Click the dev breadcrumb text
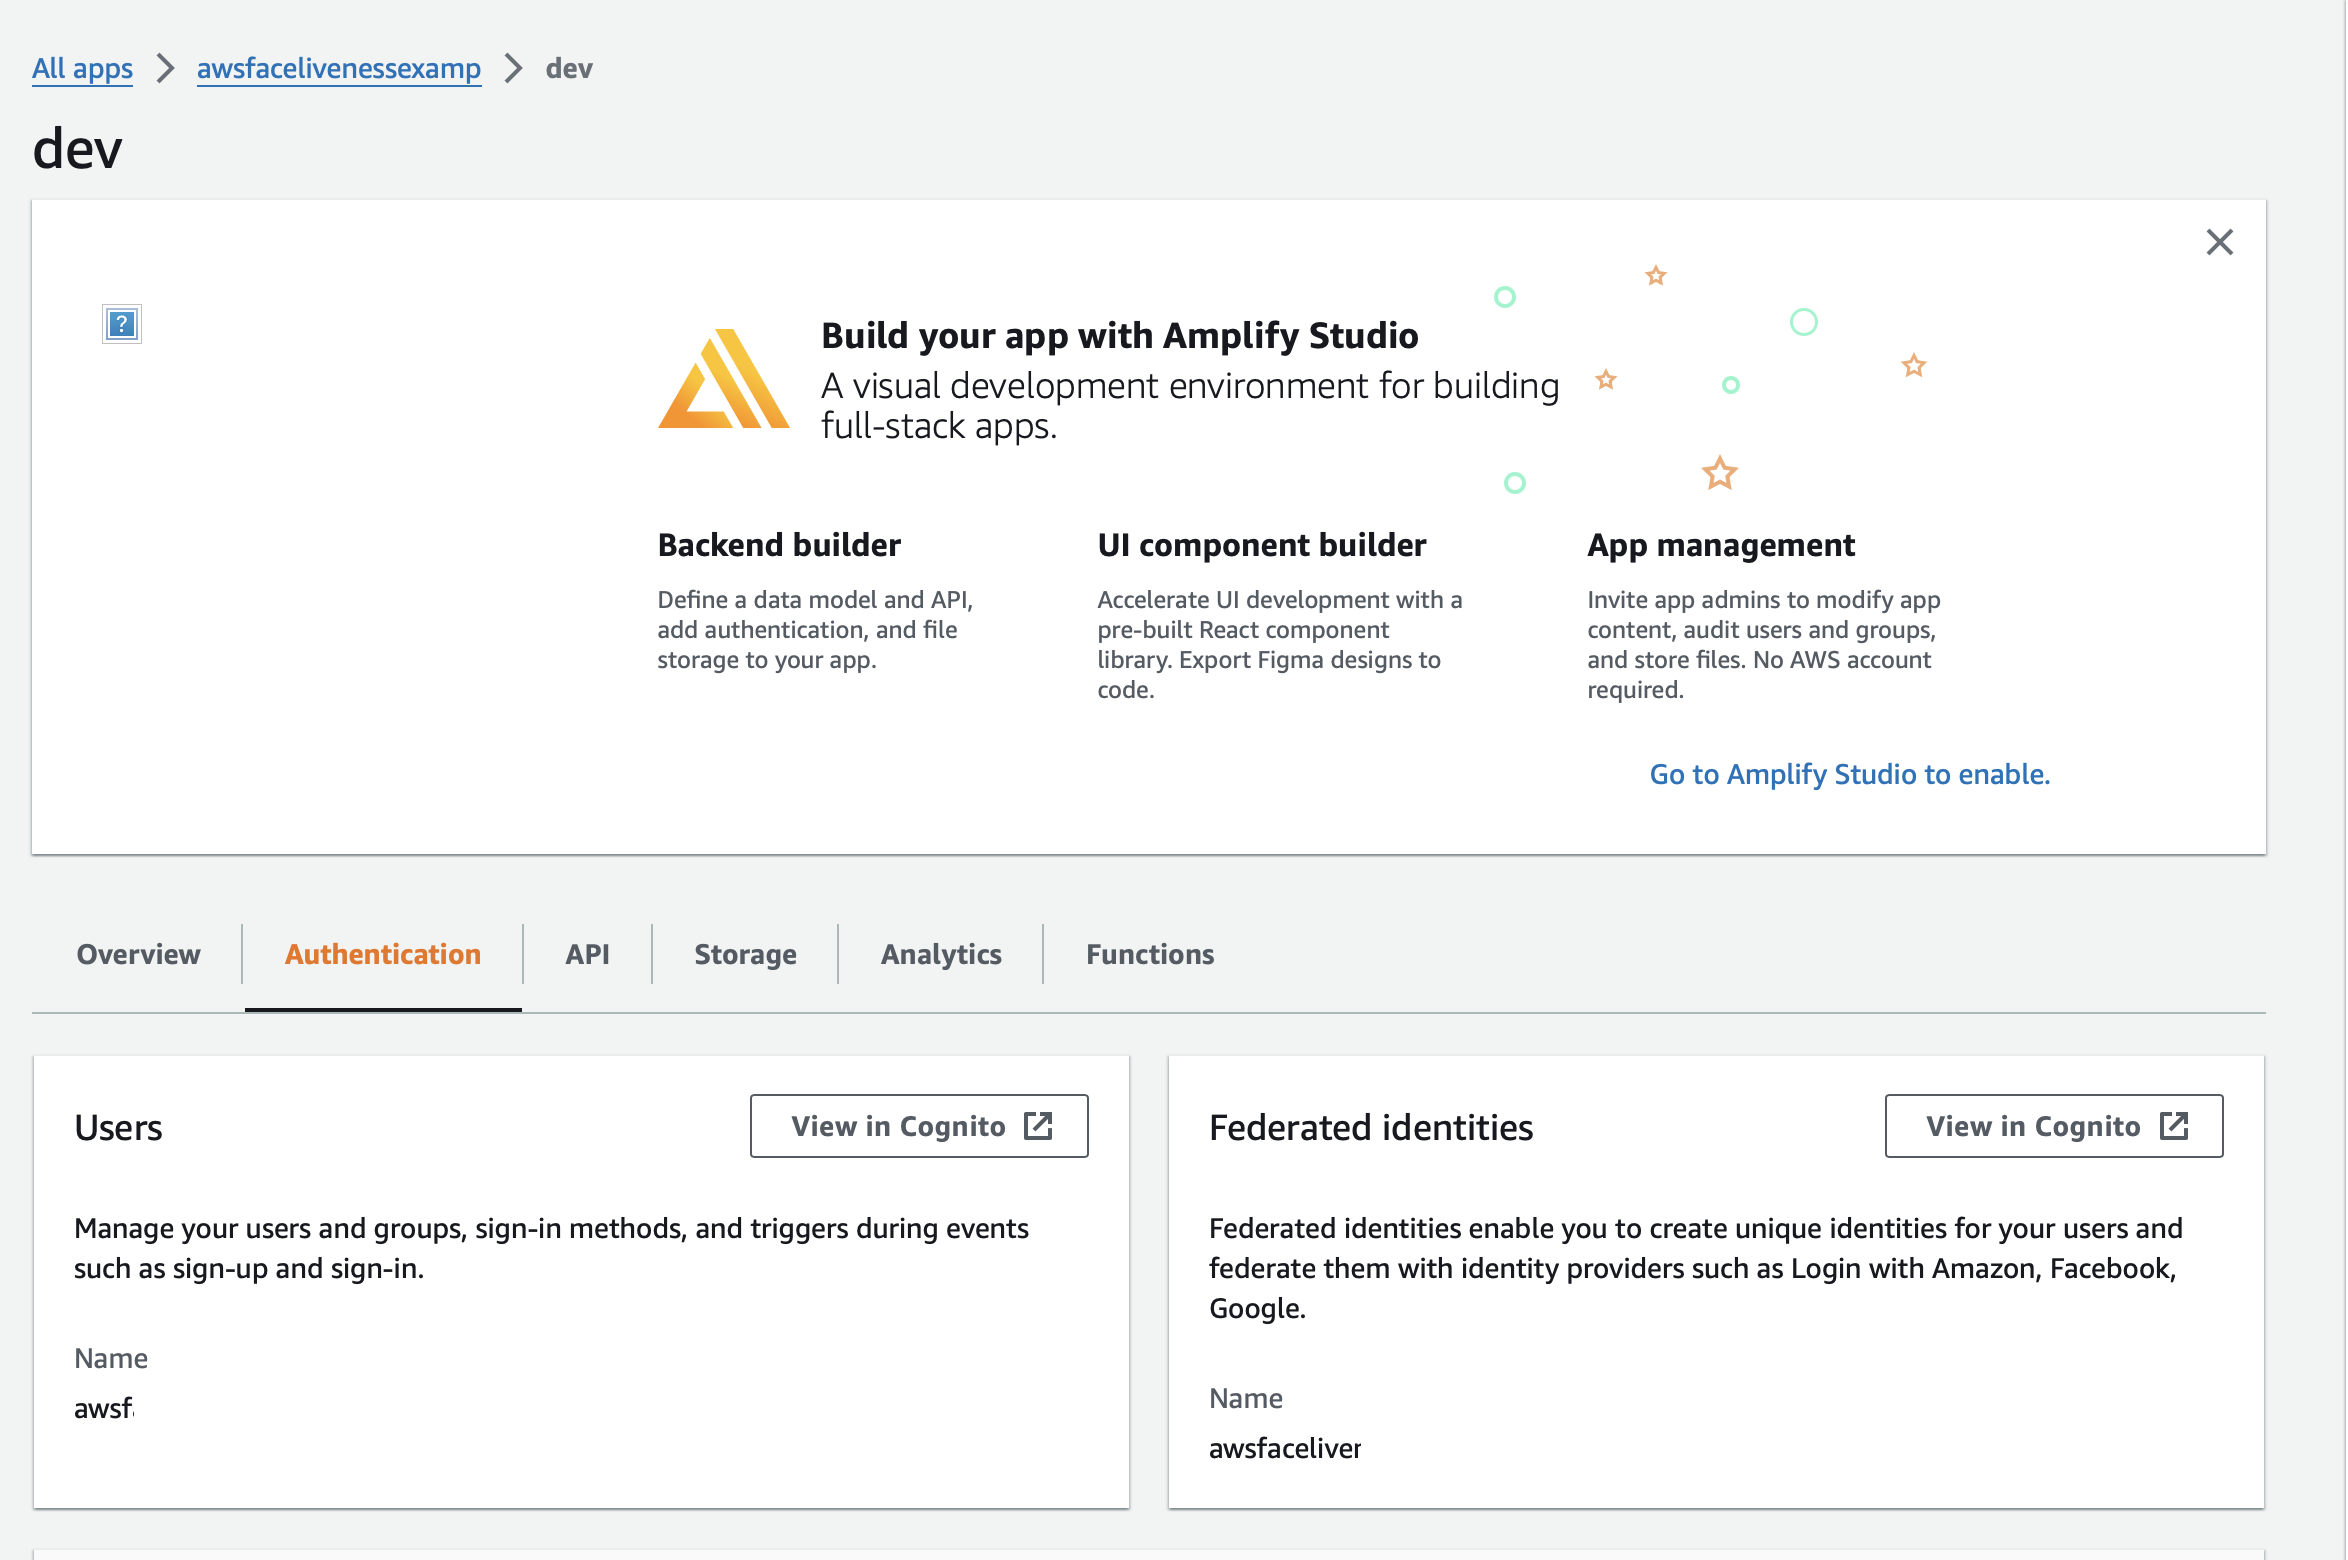This screenshot has width=2348, height=1560. (x=569, y=68)
